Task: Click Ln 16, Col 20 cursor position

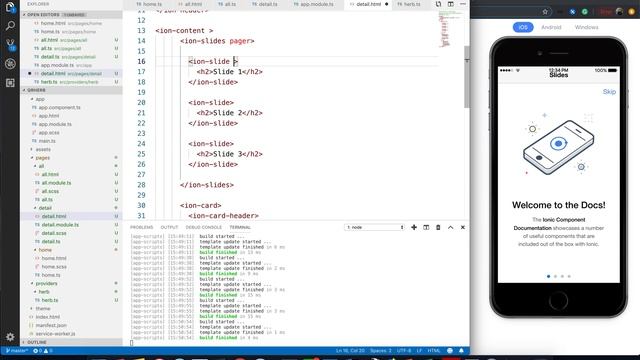Action: click(x=350, y=351)
